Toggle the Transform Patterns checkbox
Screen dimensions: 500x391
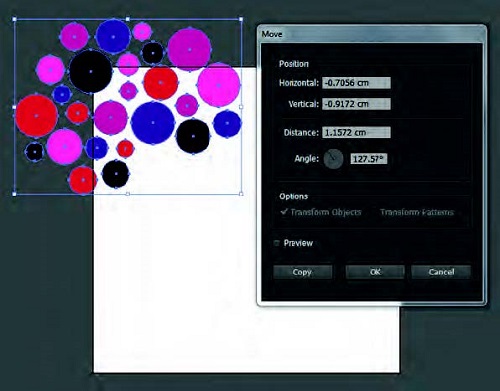pyautogui.click(x=417, y=212)
